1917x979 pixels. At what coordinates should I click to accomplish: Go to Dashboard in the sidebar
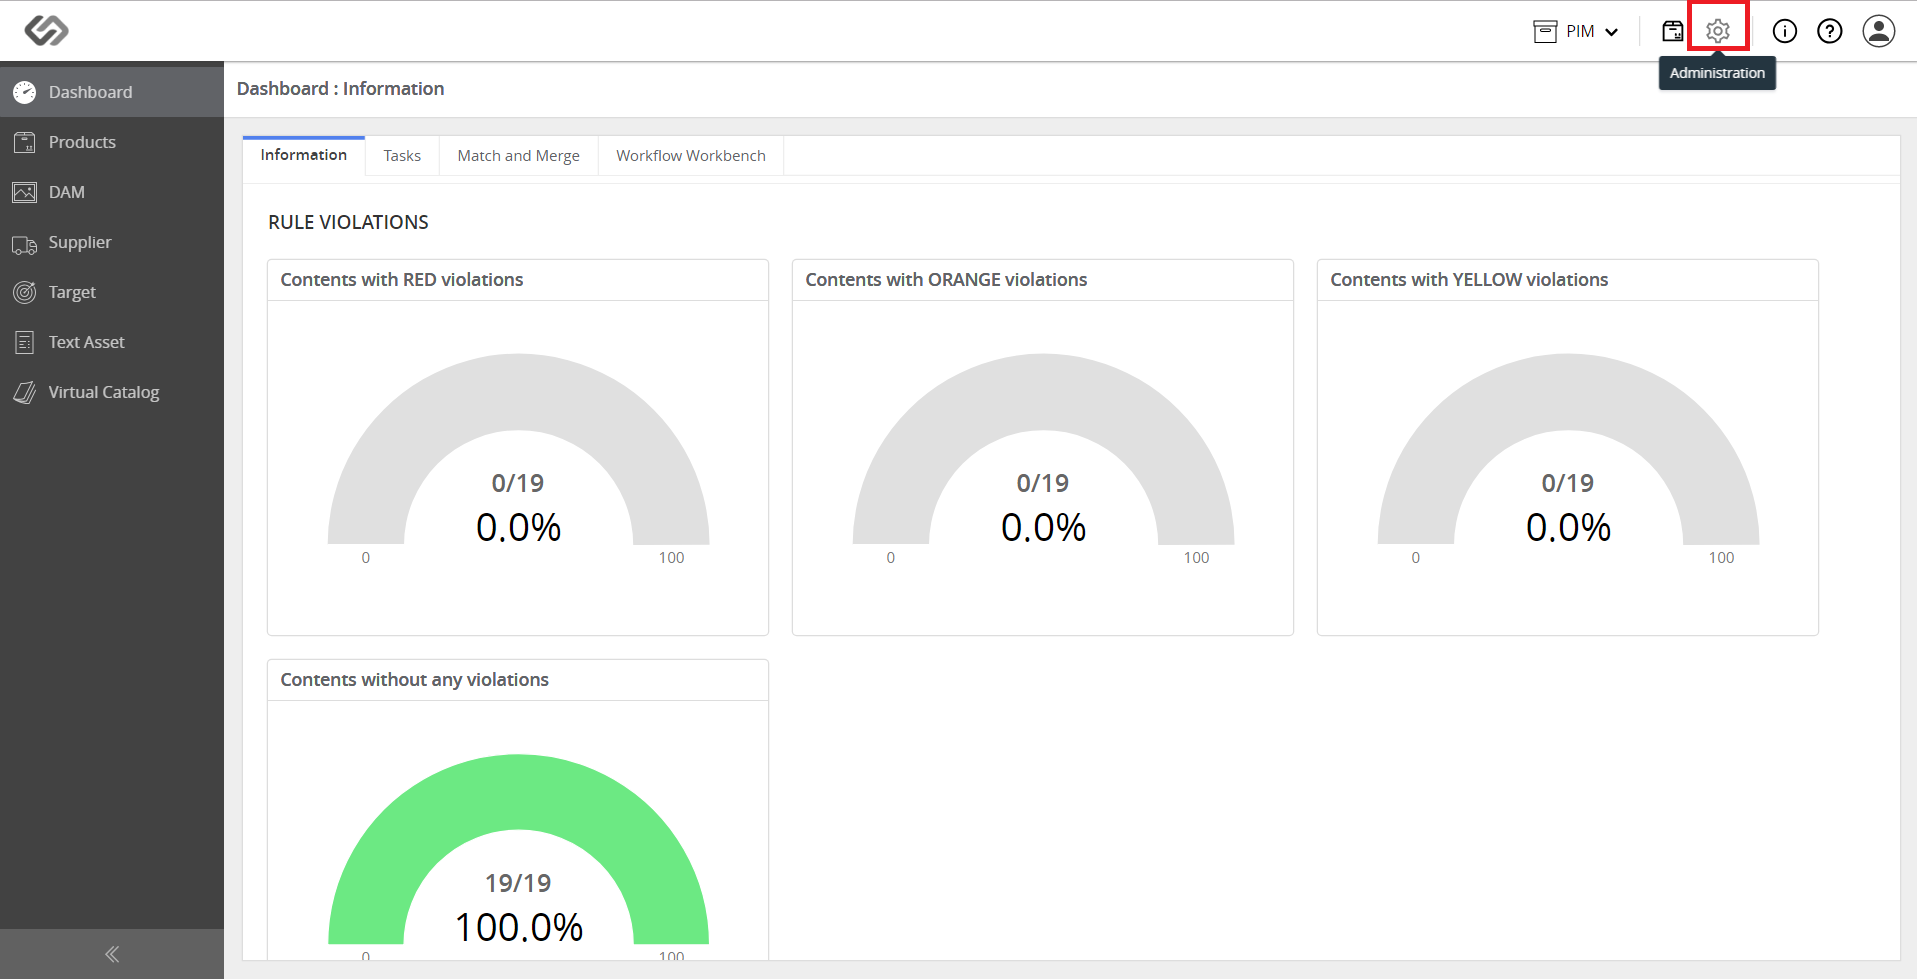(112, 92)
